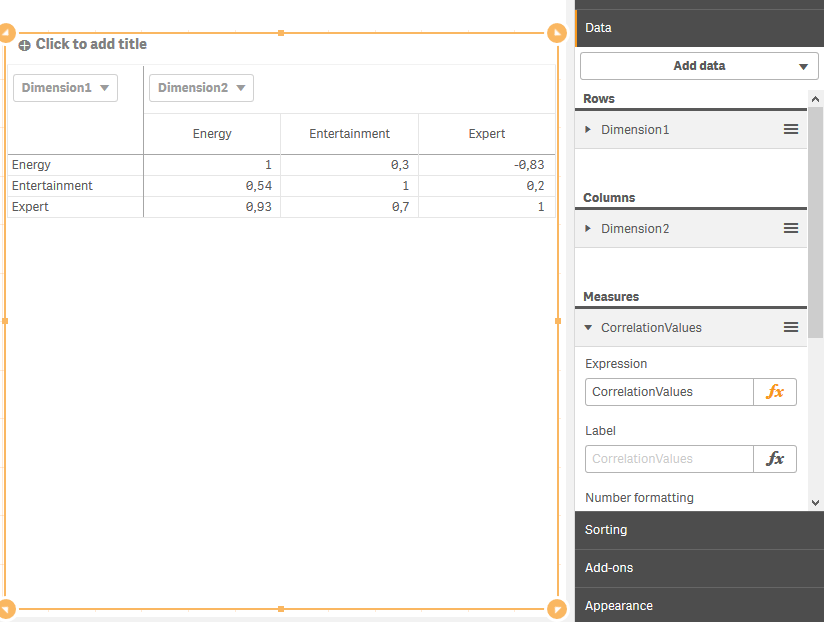
Task: Click the Label input field
Action: pyautogui.click(x=668, y=459)
